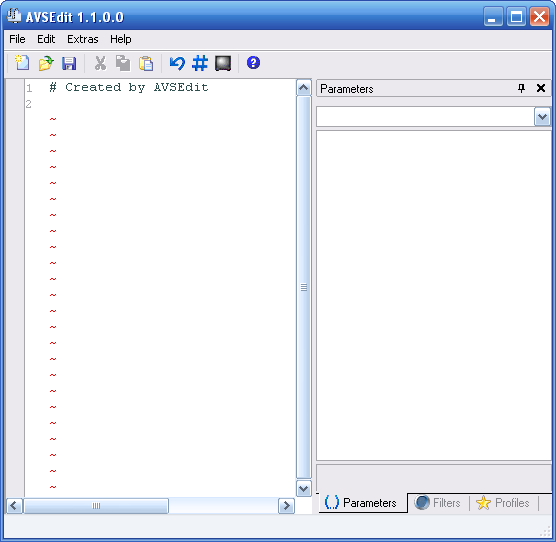Click the empty parameters list area
This screenshot has height=542, width=556.
[434, 295]
